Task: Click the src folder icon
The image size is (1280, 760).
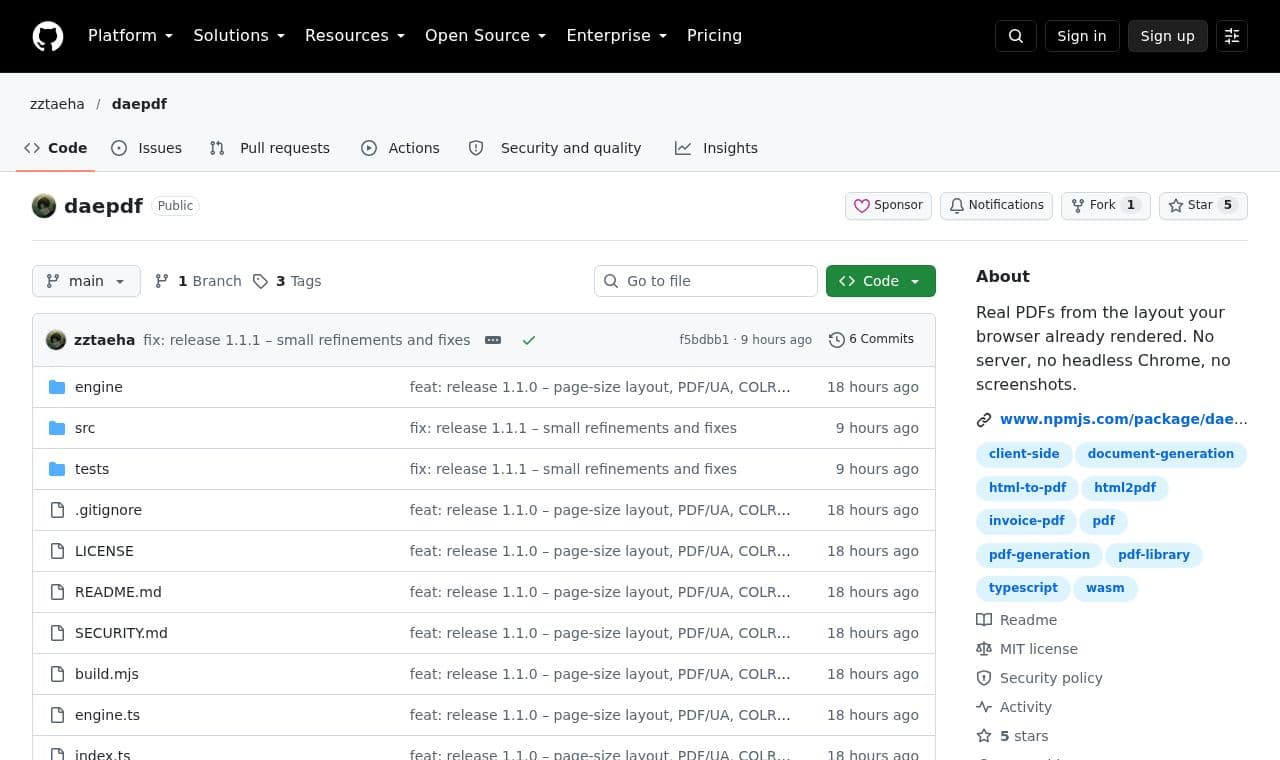Action: (x=57, y=428)
